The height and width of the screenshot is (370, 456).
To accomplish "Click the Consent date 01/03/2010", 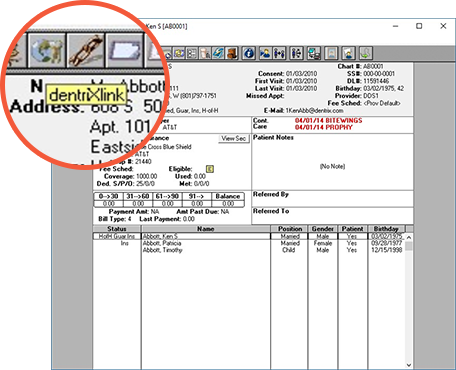I will coord(301,74).
